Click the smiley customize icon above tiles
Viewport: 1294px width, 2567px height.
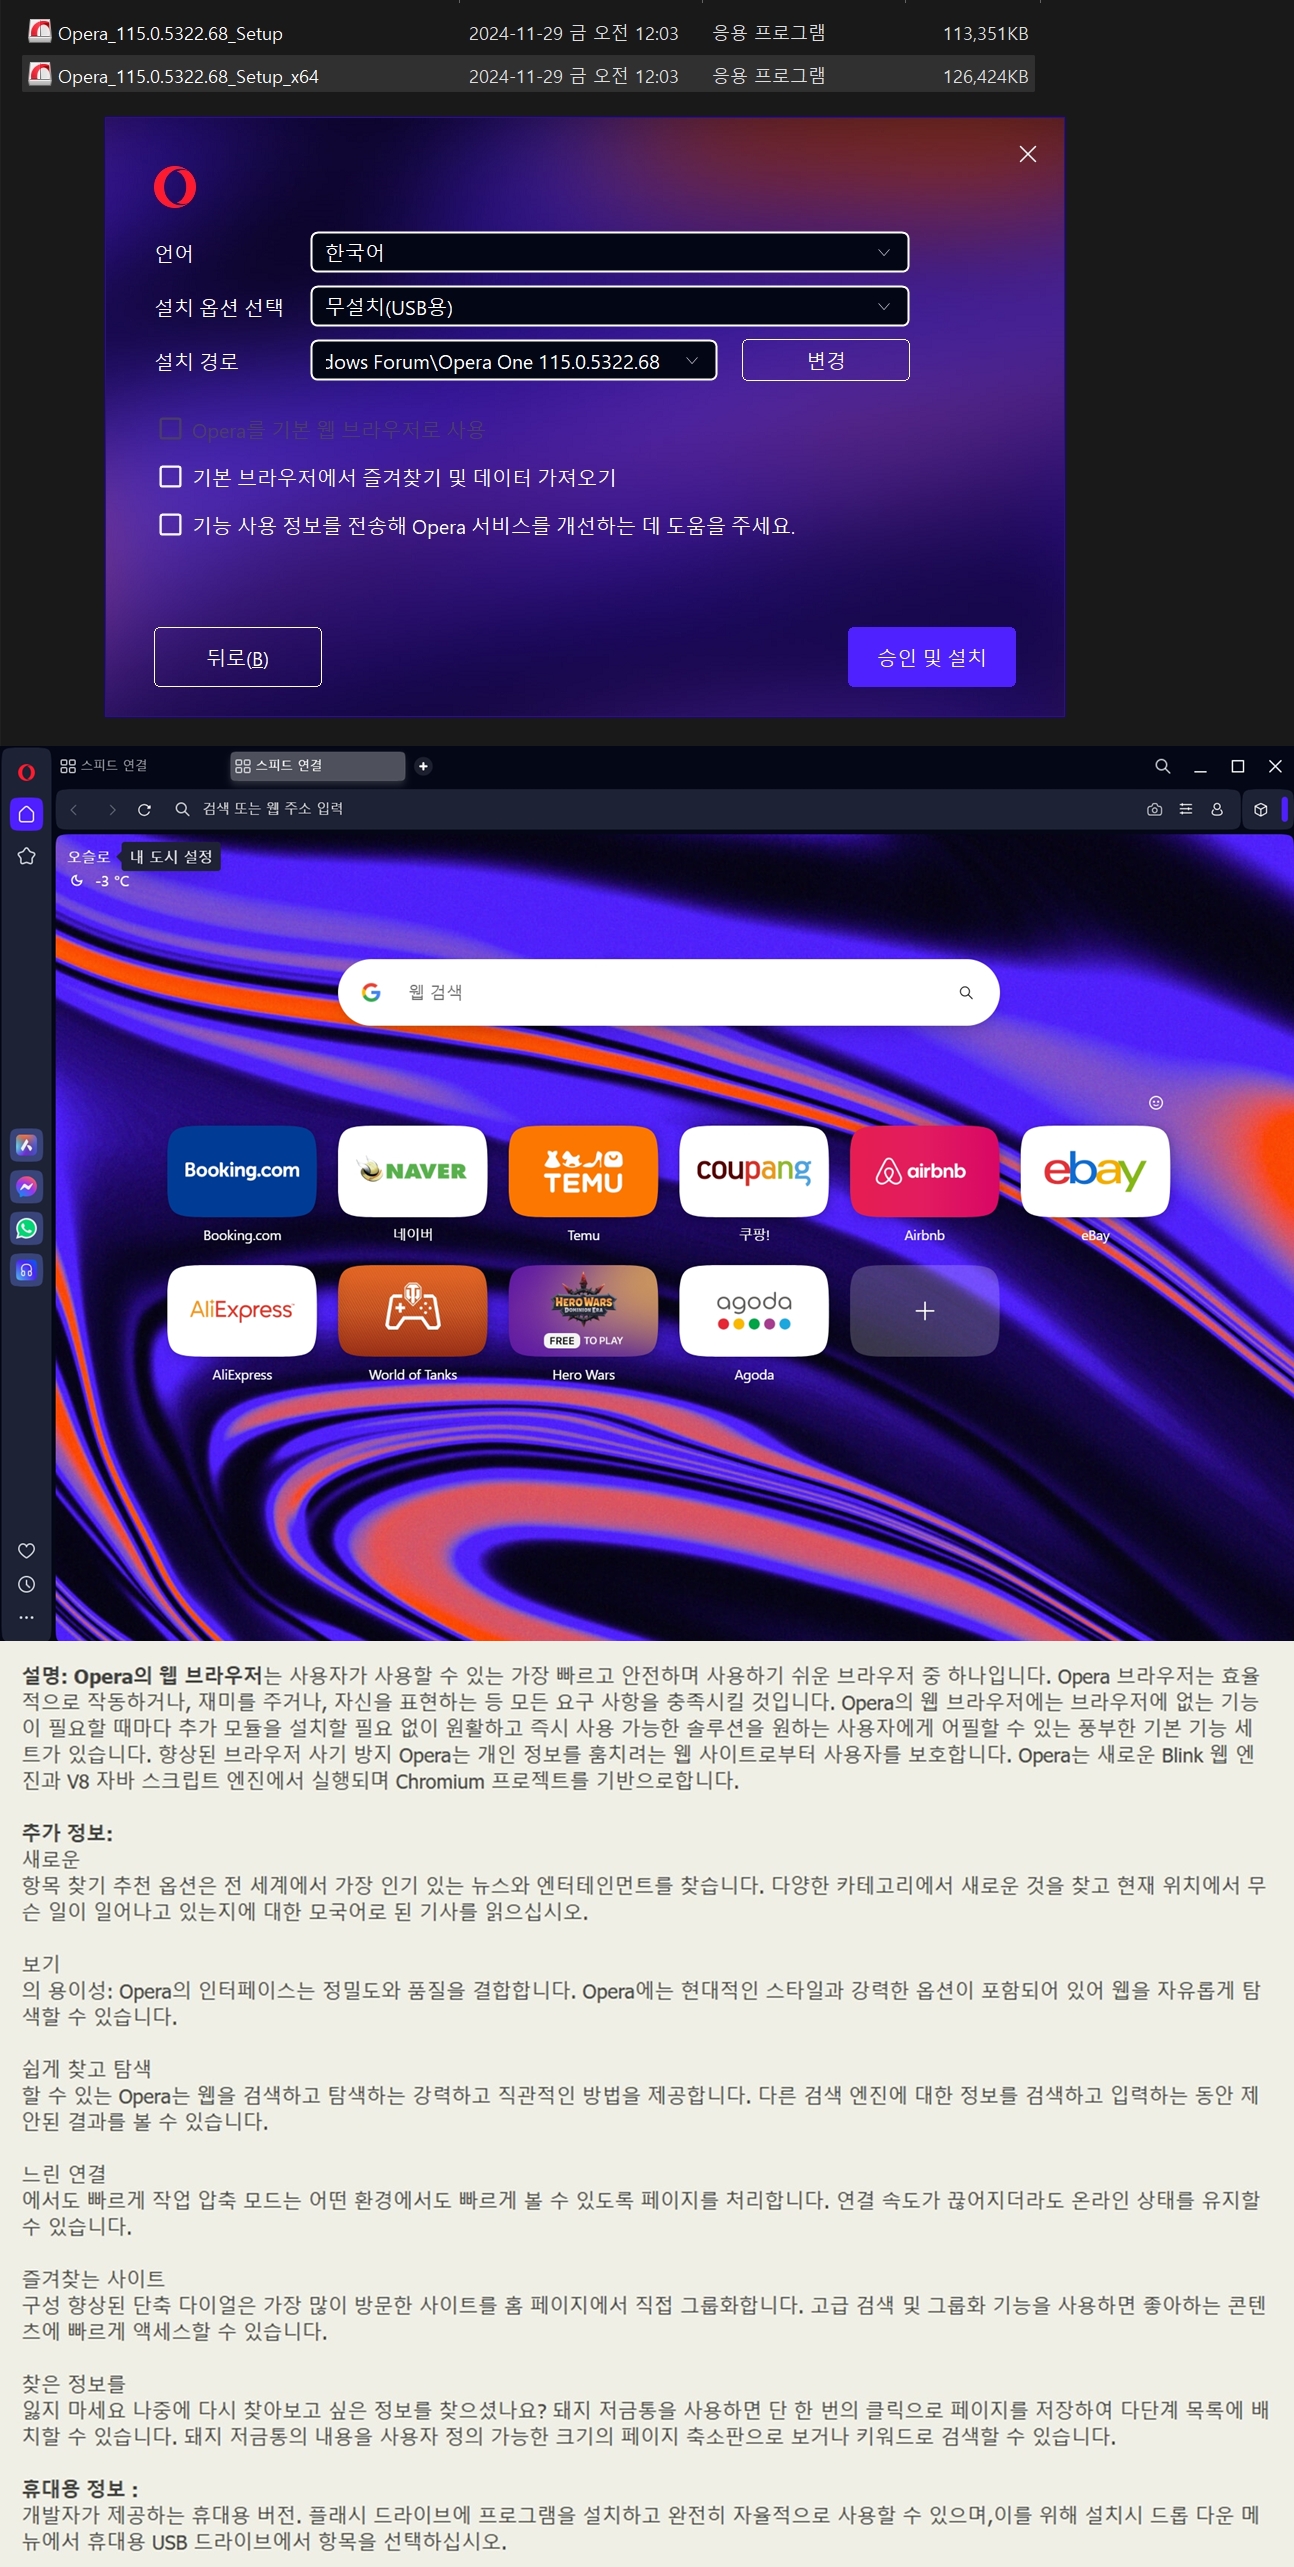[x=1156, y=1102]
